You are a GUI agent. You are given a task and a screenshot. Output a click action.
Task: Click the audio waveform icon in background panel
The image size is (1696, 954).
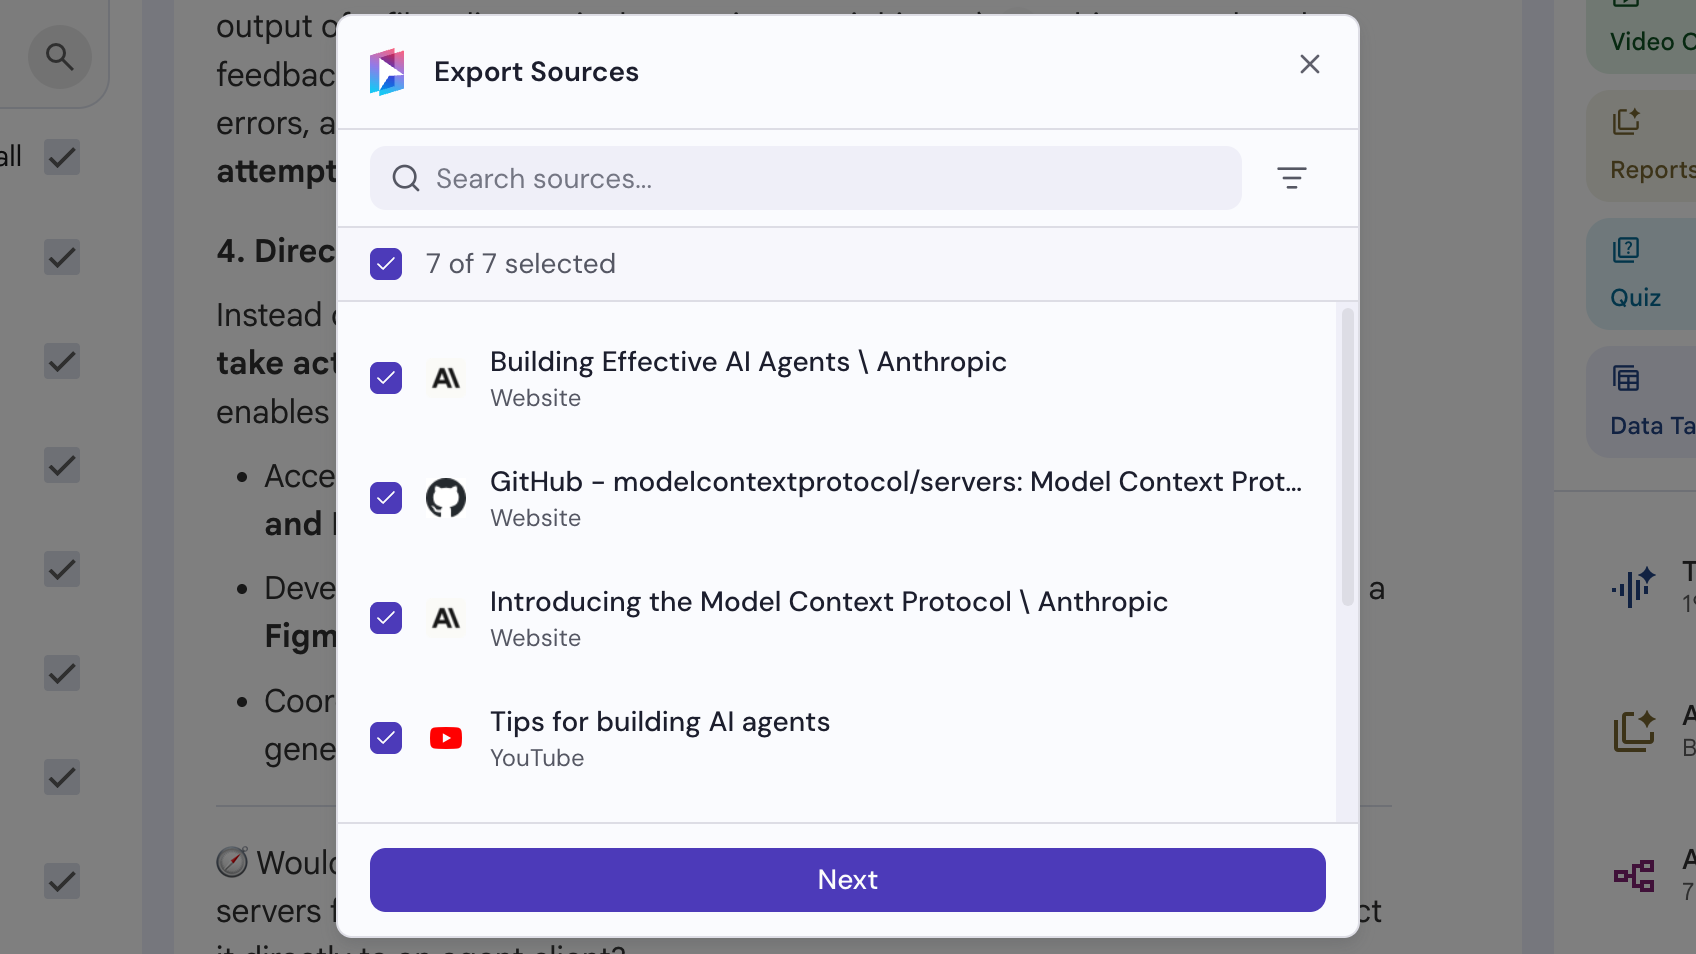click(1634, 587)
